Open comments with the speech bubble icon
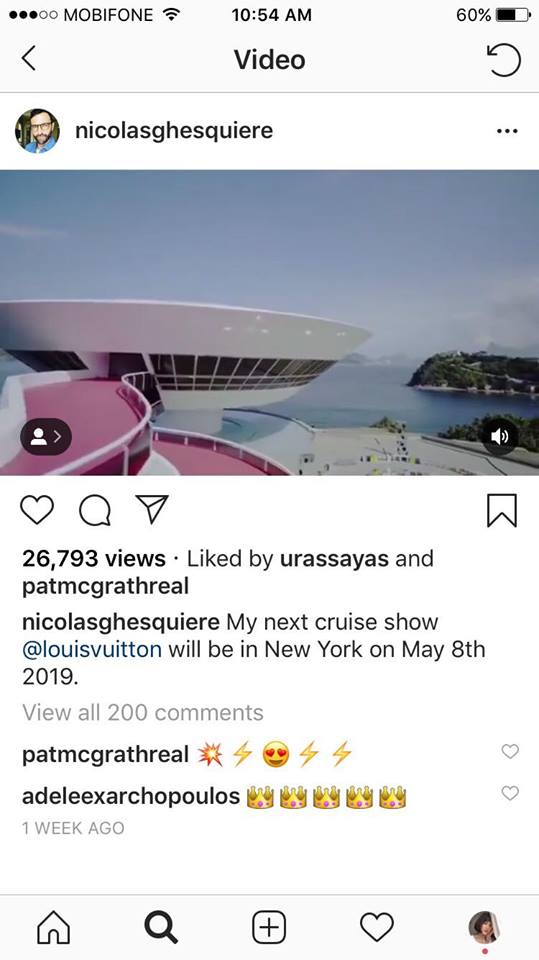This screenshot has height=960, width=539. click(95, 510)
